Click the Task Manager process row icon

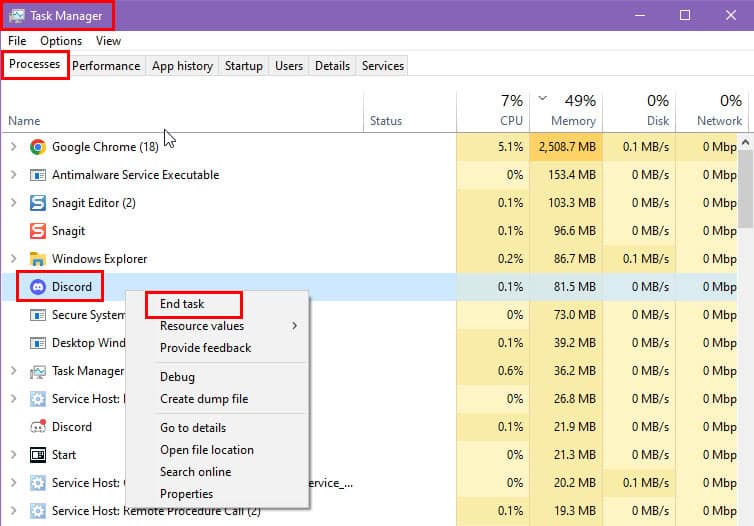pyautogui.click(x=38, y=371)
